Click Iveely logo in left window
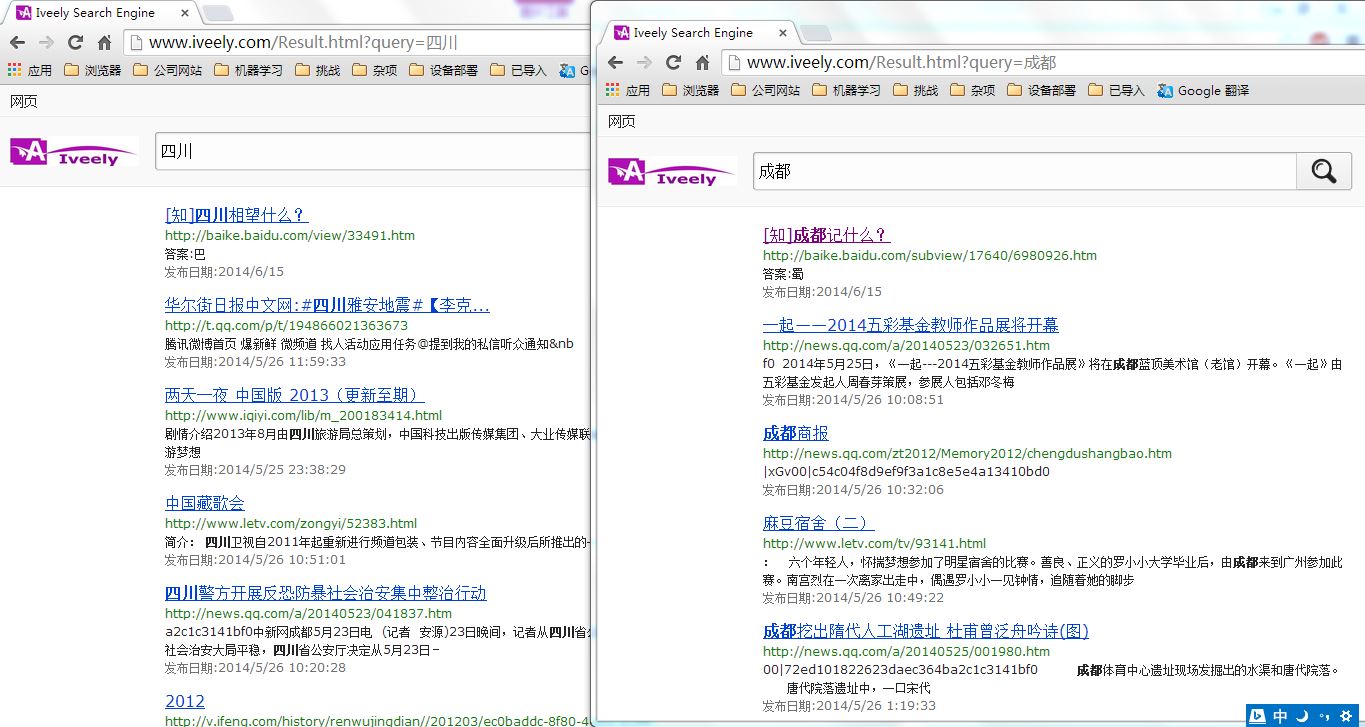This screenshot has width=1365, height=727. 74,152
